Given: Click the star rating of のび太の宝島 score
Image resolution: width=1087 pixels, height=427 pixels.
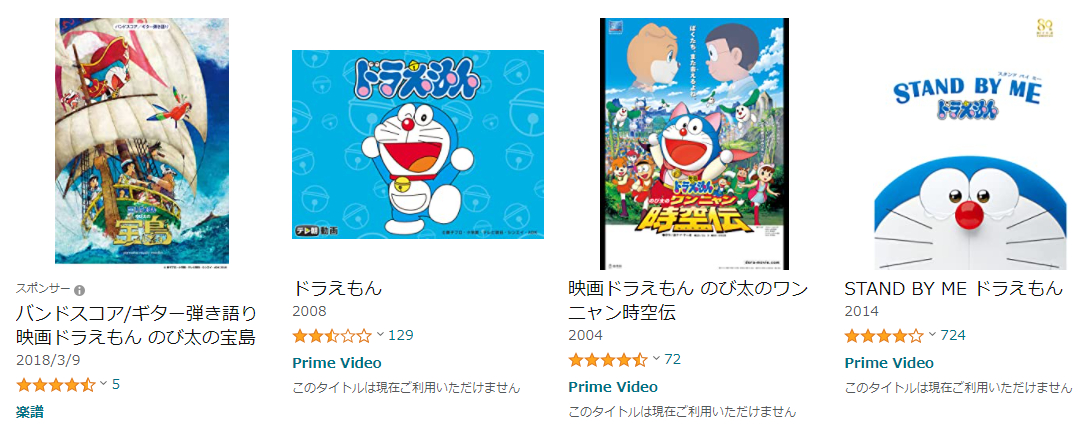Looking at the screenshot, I should point(55,384).
